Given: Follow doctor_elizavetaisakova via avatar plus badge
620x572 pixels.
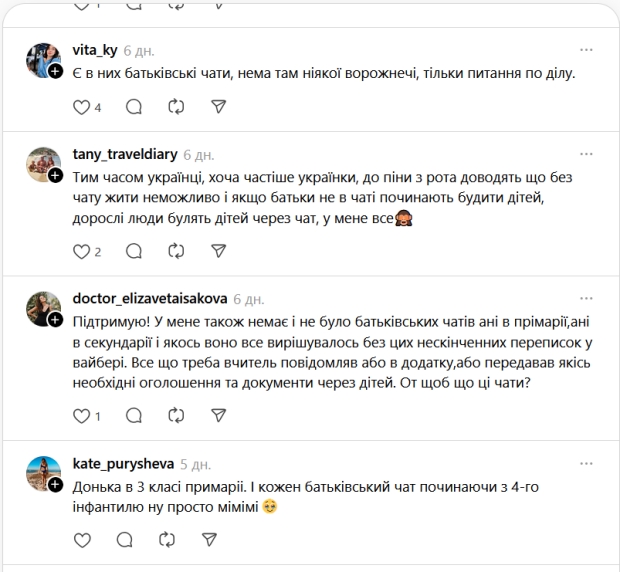Looking at the screenshot, I should (57, 319).
